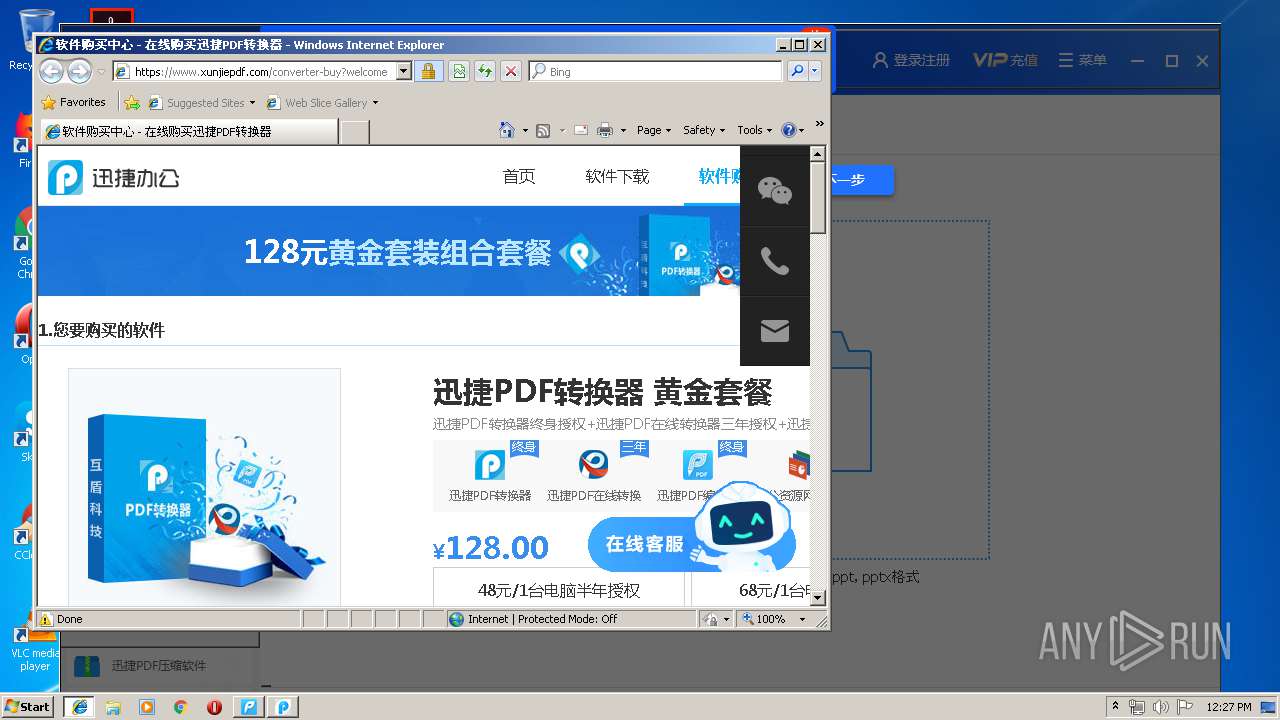
Task: Refresh the page with the green arrows
Action: click(x=484, y=71)
